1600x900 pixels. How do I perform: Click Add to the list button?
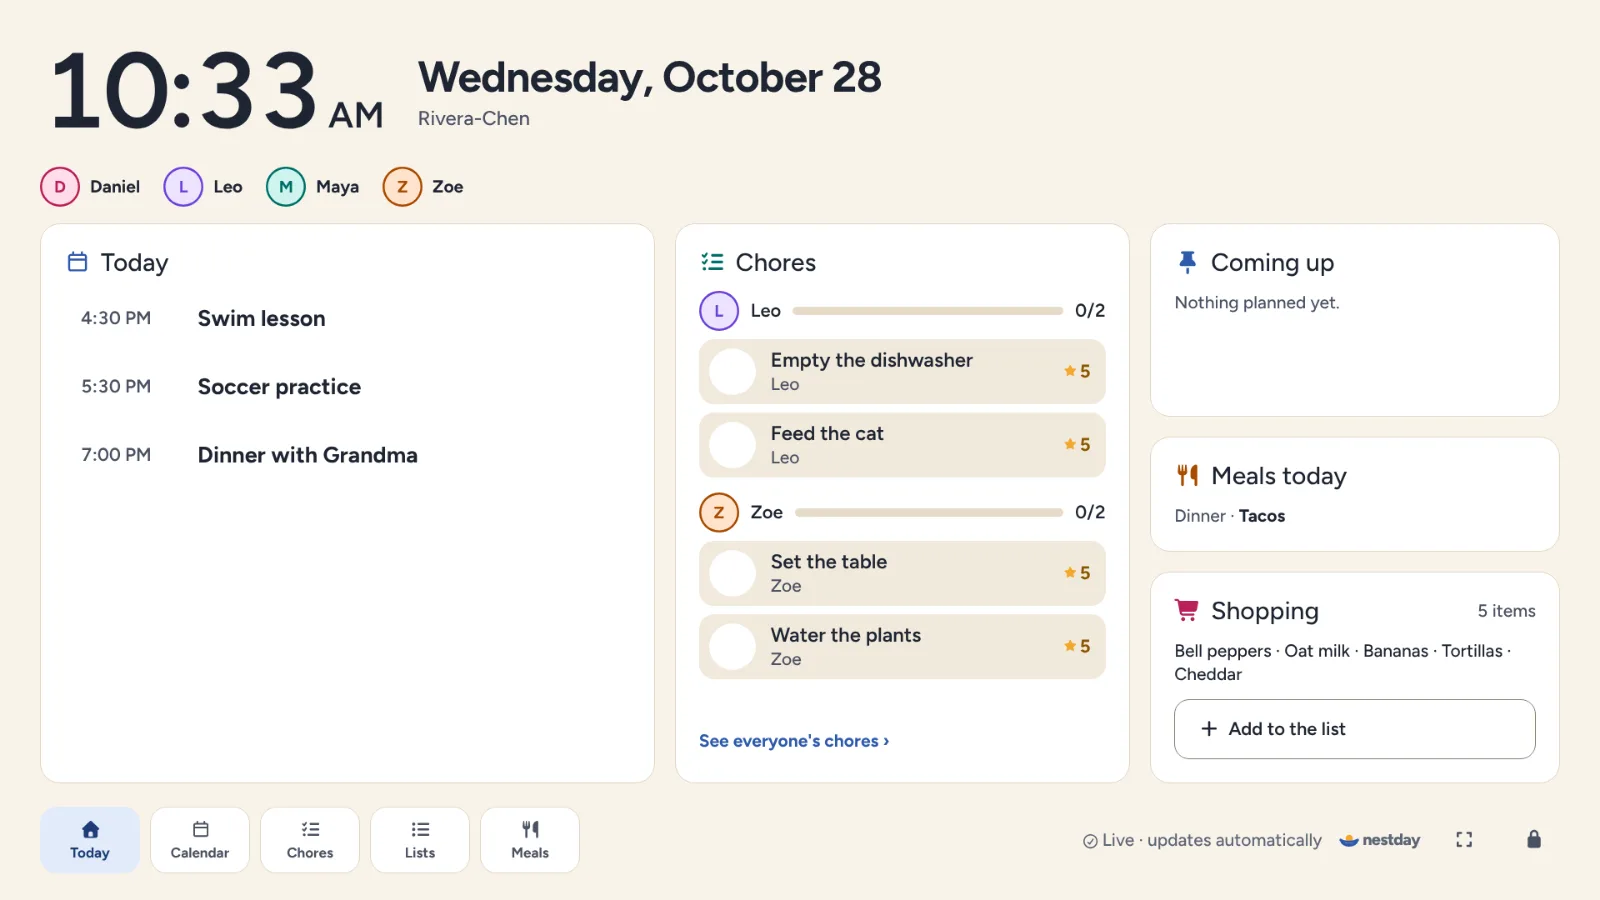click(x=1355, y=729)
